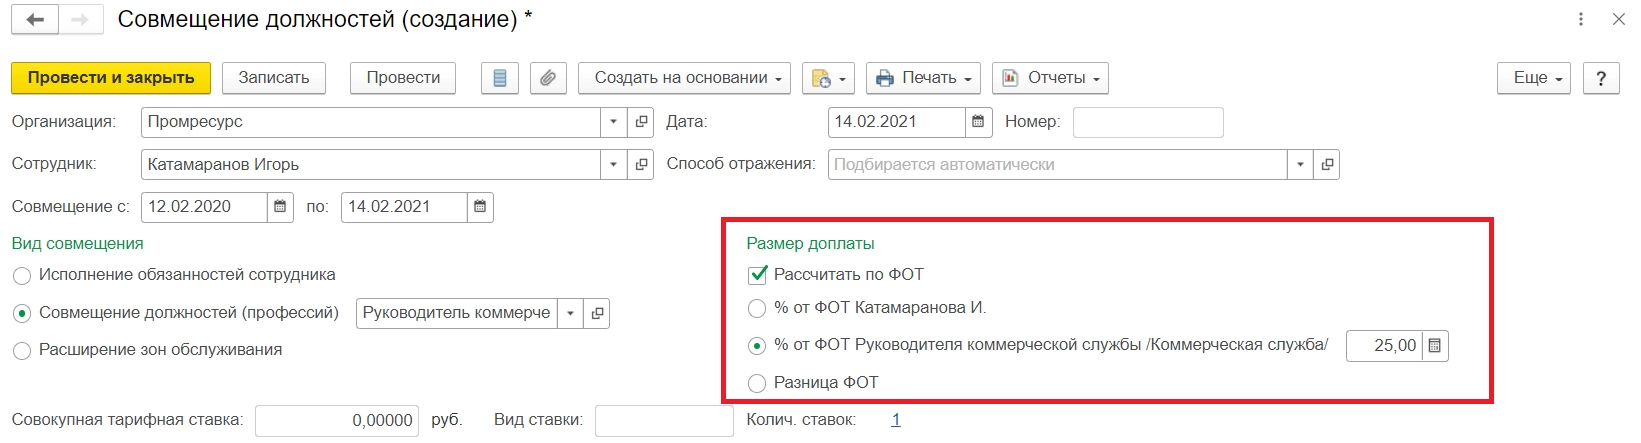This screenshot has width=1641, height=443.
Task: Expand the Создать на основании menu
Action: tap(684, 78)
